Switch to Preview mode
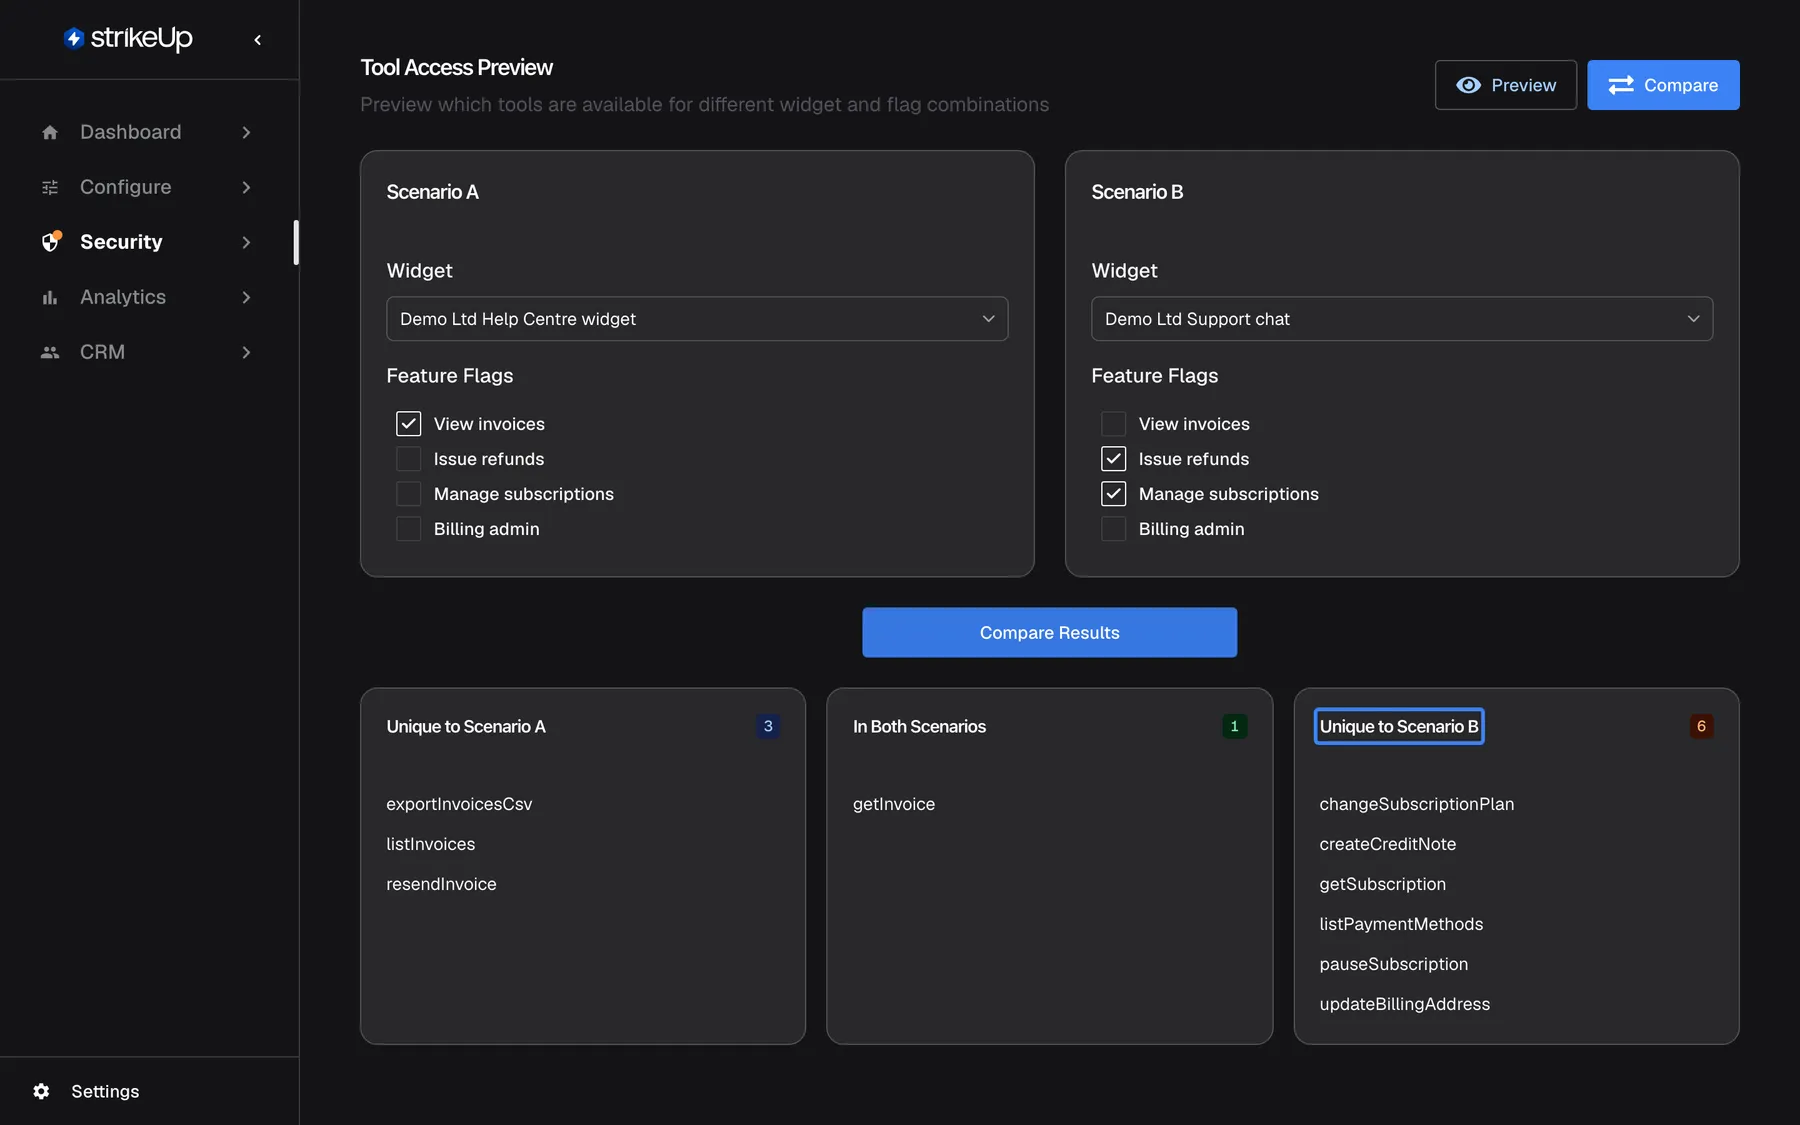 [x=1506, y=85]
